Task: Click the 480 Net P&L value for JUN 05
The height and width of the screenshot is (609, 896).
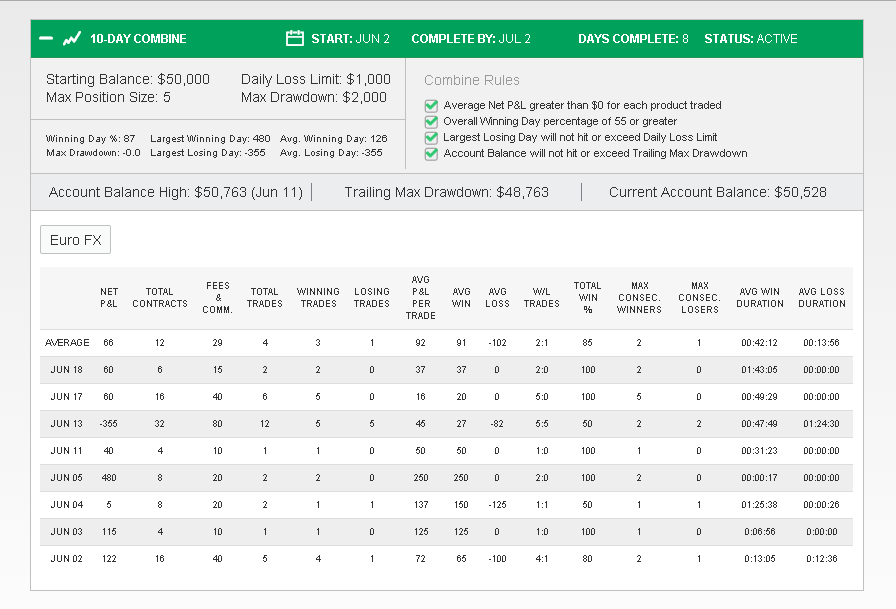Action: coord(109,478)
